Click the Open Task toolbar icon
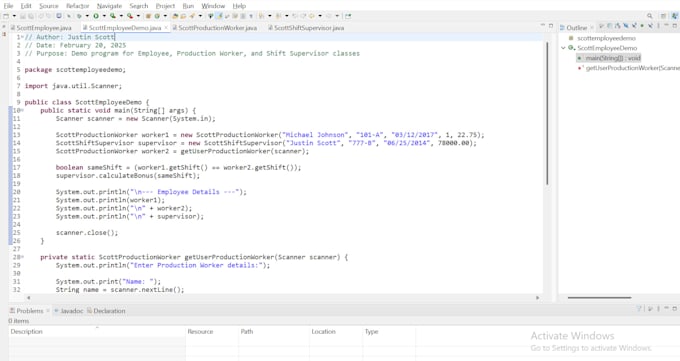 point(183,16)
